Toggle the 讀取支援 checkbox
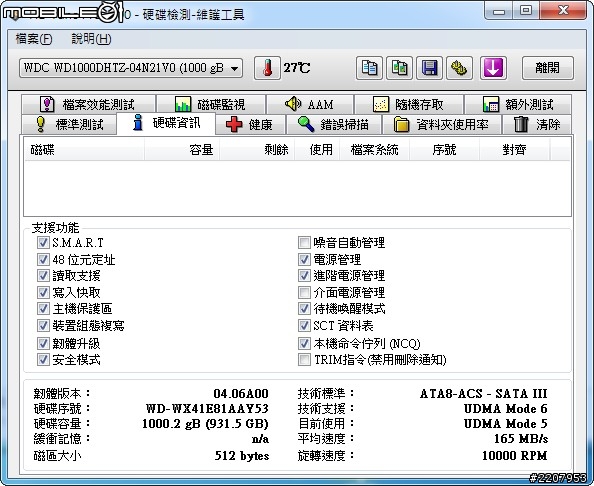Screen dimensions: 594x486 pos(43,275)
